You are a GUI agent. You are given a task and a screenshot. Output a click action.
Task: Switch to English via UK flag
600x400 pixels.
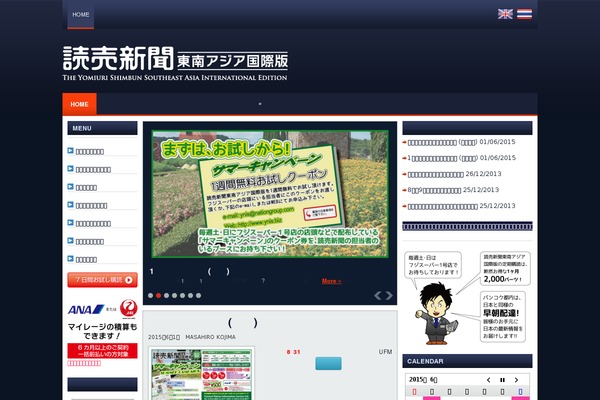[505, 14]
